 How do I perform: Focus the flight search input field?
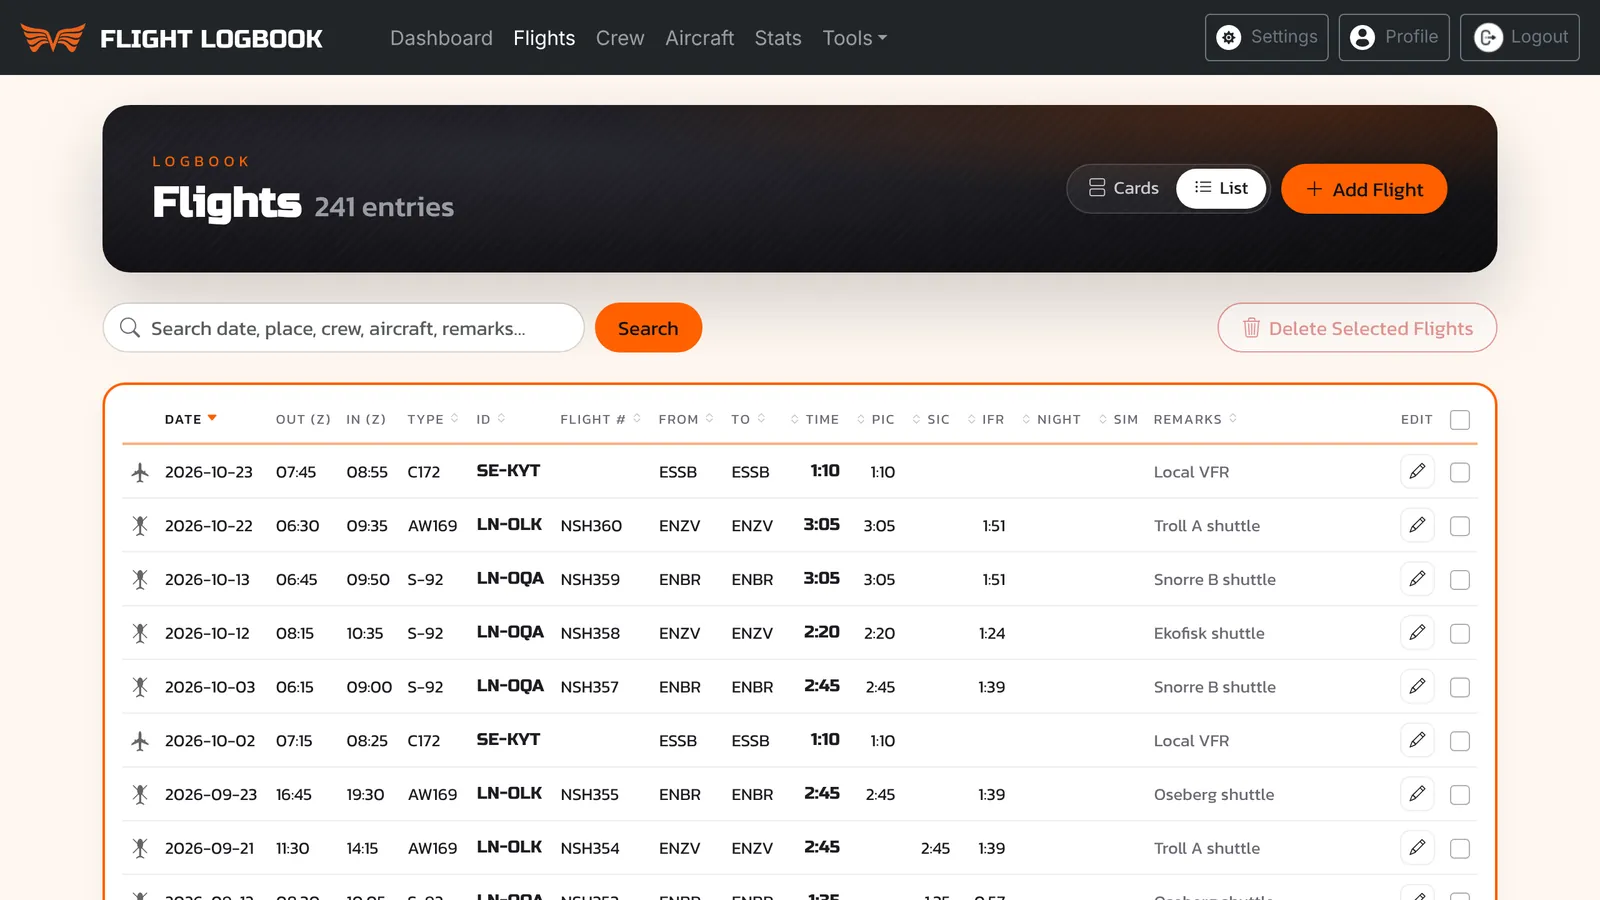(x=343, y=328)
